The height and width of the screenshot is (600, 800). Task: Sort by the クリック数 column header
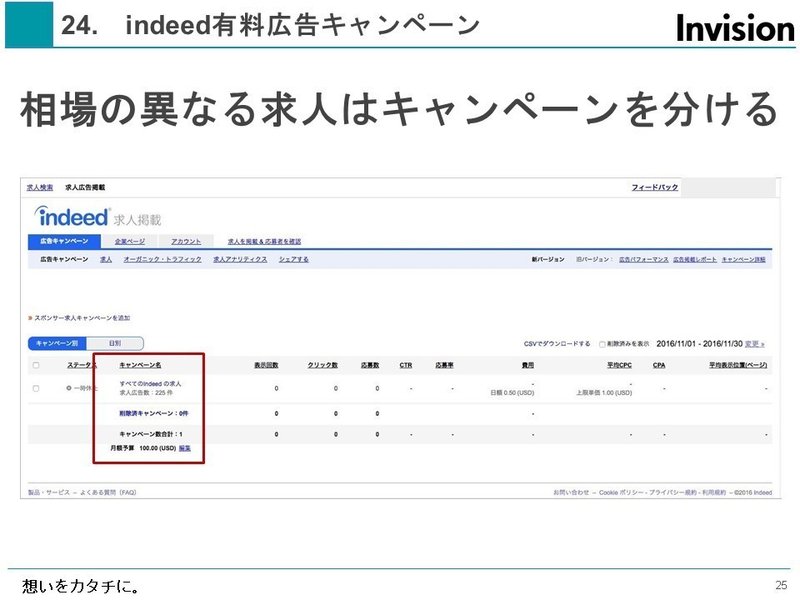[322, 365]
